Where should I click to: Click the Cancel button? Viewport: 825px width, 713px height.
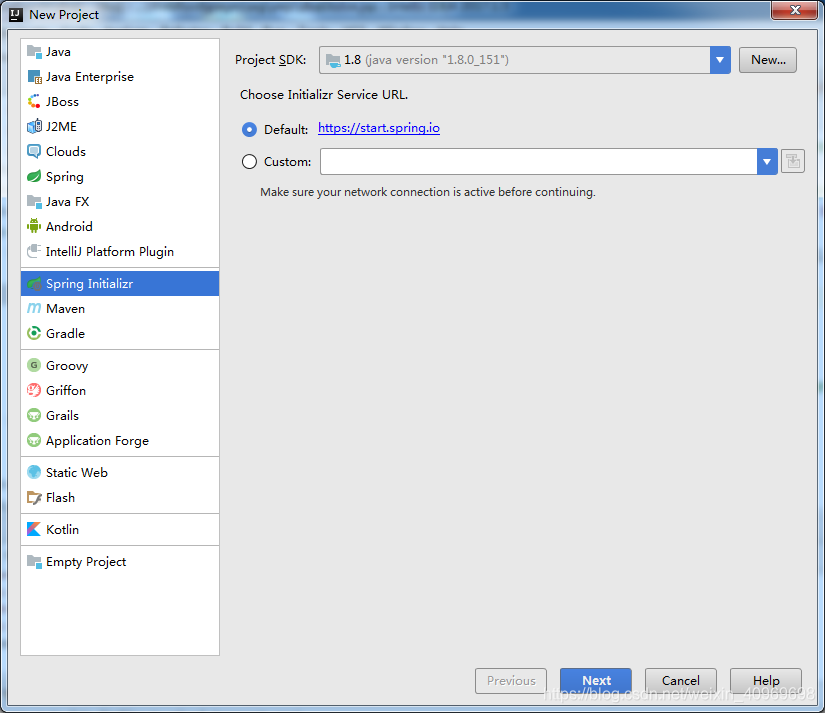click(681, 680)
